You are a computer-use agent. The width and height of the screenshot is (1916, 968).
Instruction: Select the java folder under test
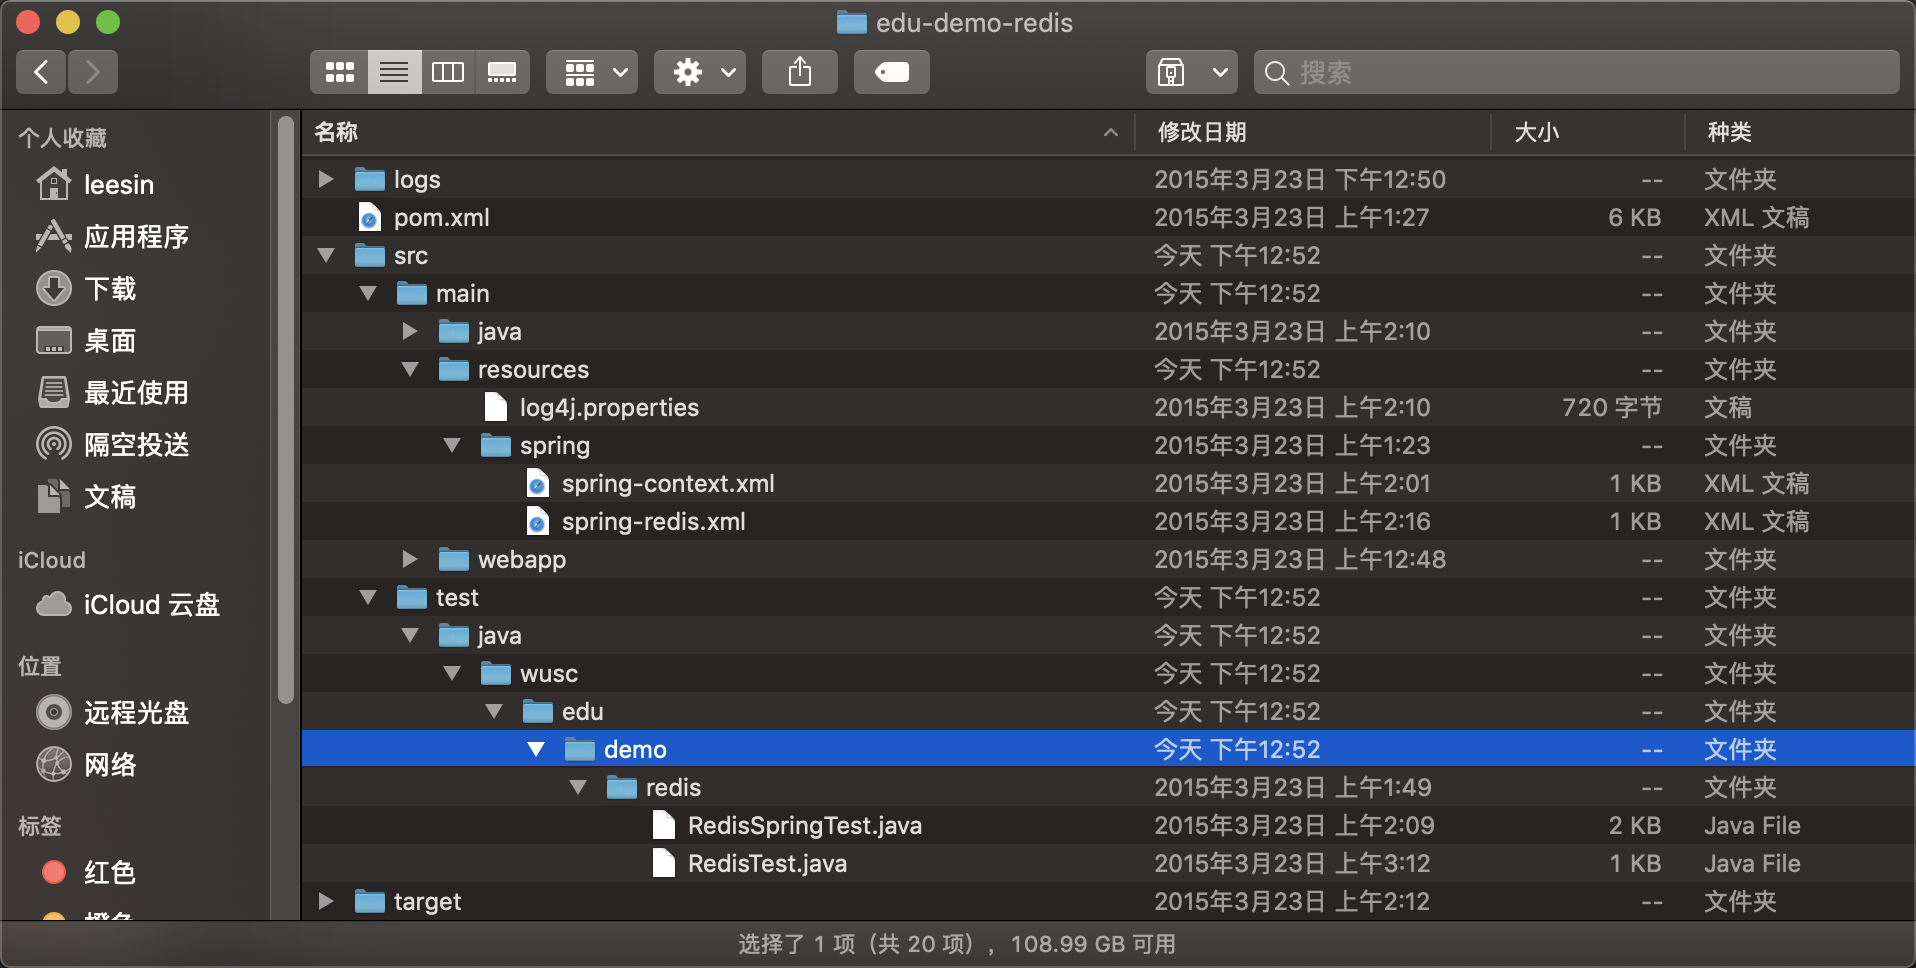click(1108, 635)
